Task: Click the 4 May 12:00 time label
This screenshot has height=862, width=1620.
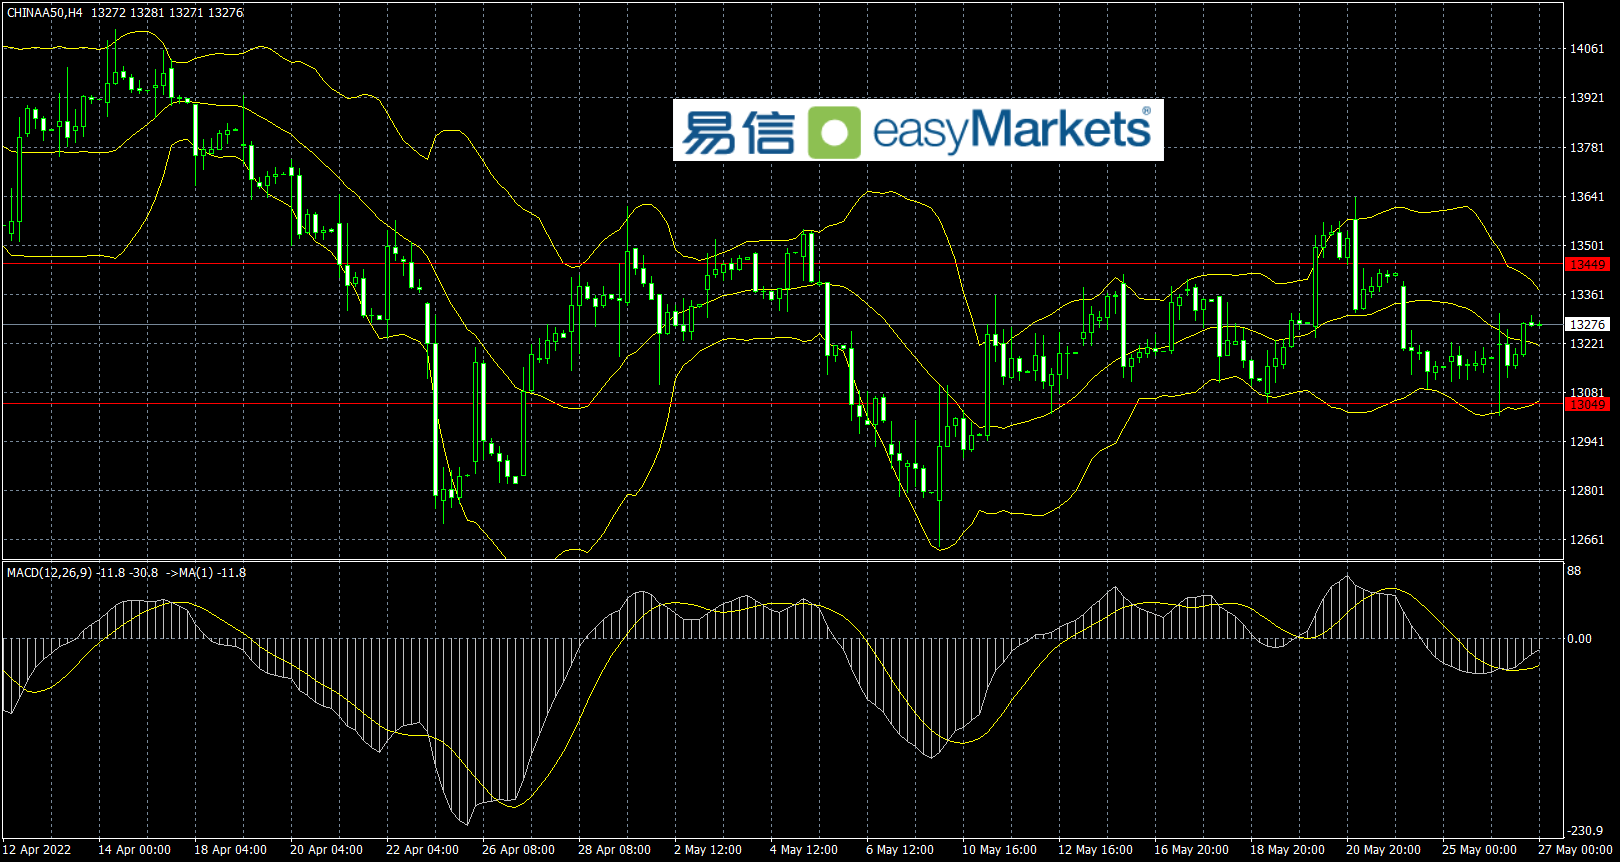Action: pyautogui.click(x=804, y=850)
